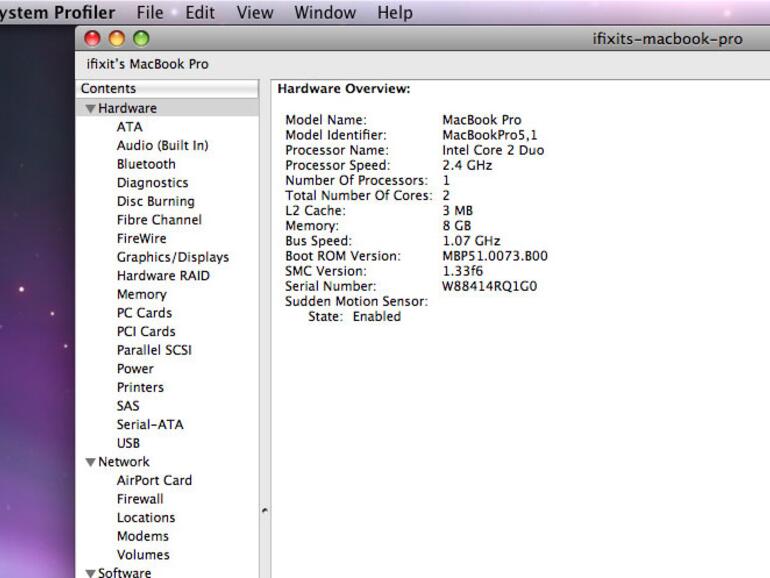Select Volumes under Network

[143, 555]
